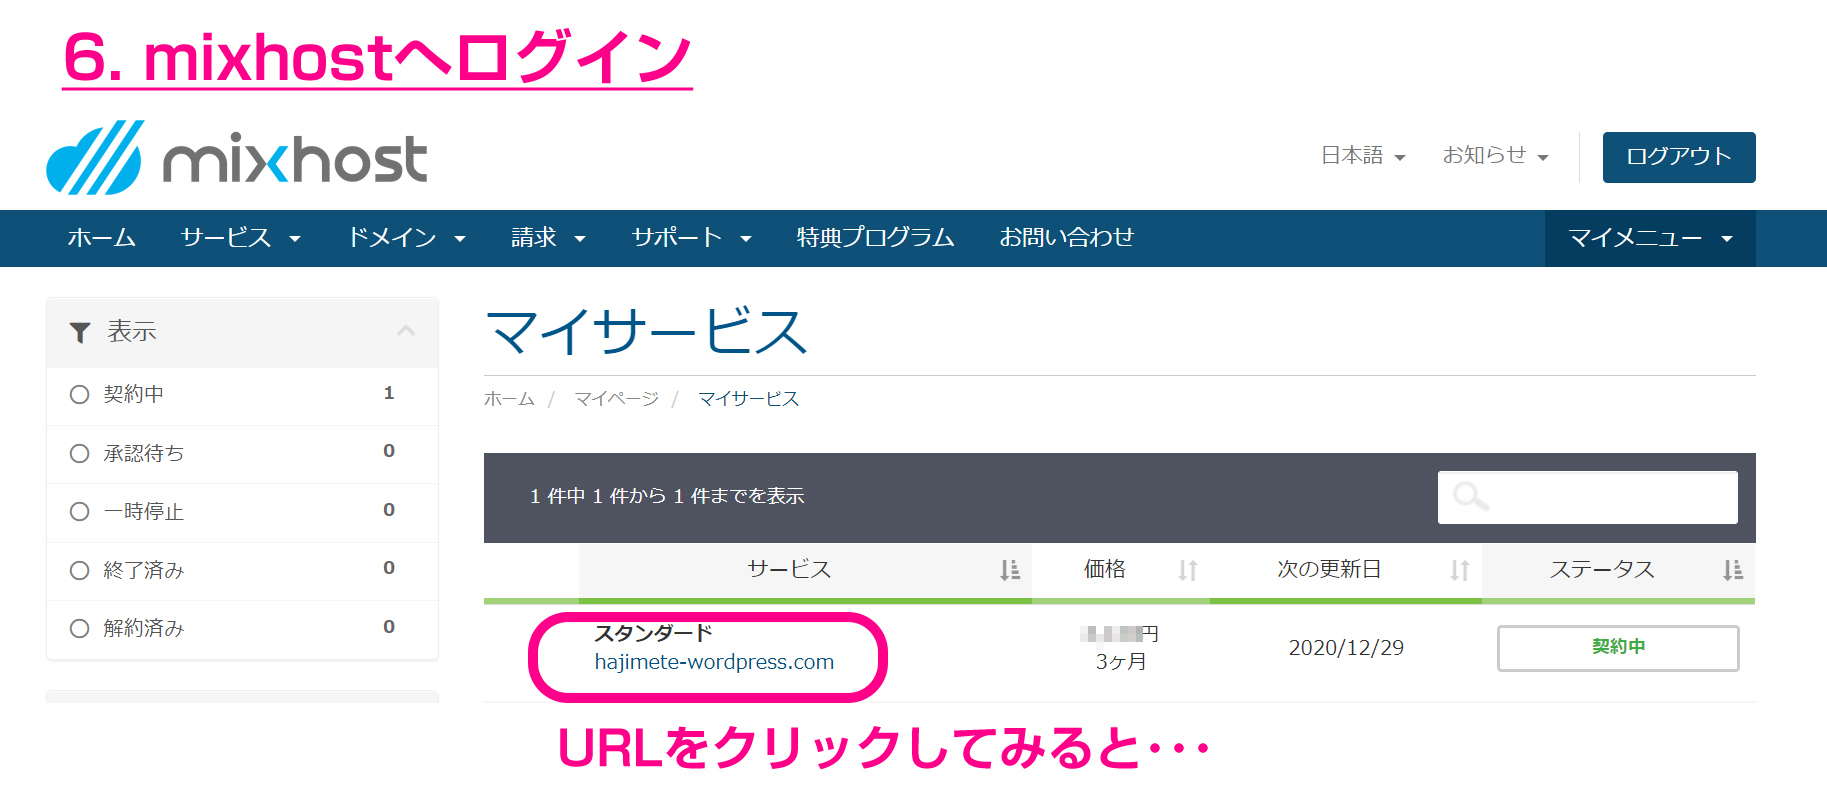This screenshot has height=805, width=1827.
Task: Expand the サポート navigation dropdown
Action: 692,238
